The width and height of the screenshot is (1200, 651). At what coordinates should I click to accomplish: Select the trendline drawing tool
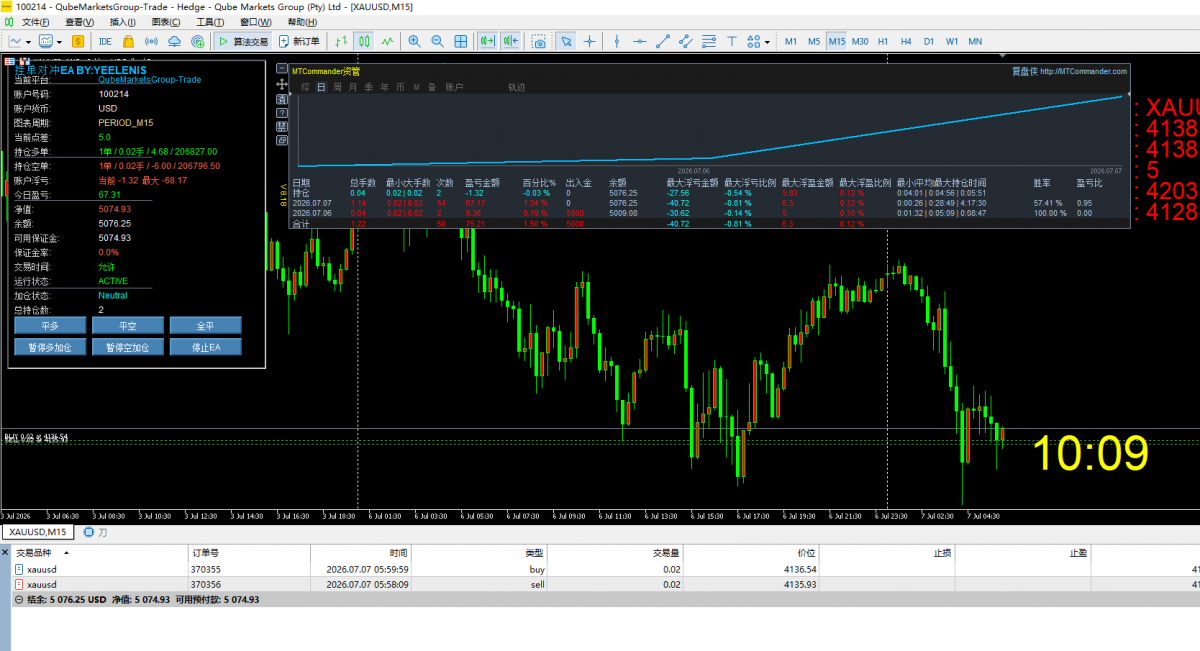[662, 41]
